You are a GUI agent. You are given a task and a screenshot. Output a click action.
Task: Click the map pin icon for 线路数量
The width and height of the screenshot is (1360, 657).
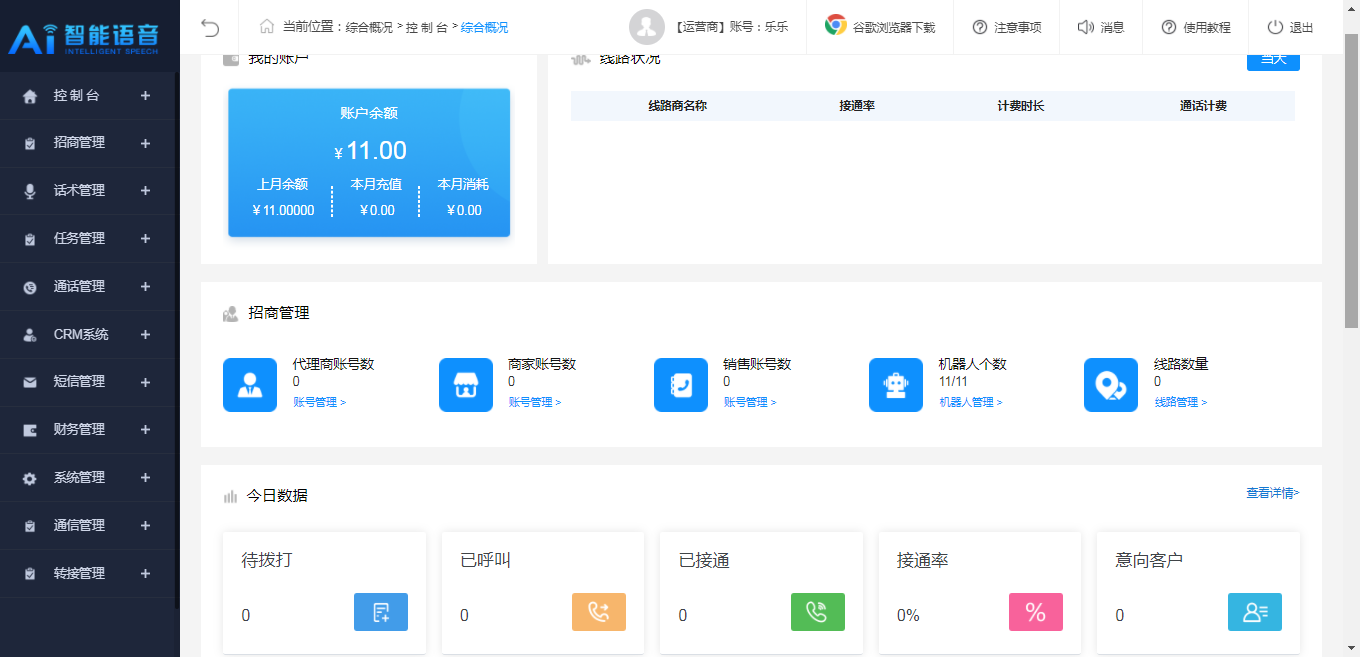point(1111,385)
